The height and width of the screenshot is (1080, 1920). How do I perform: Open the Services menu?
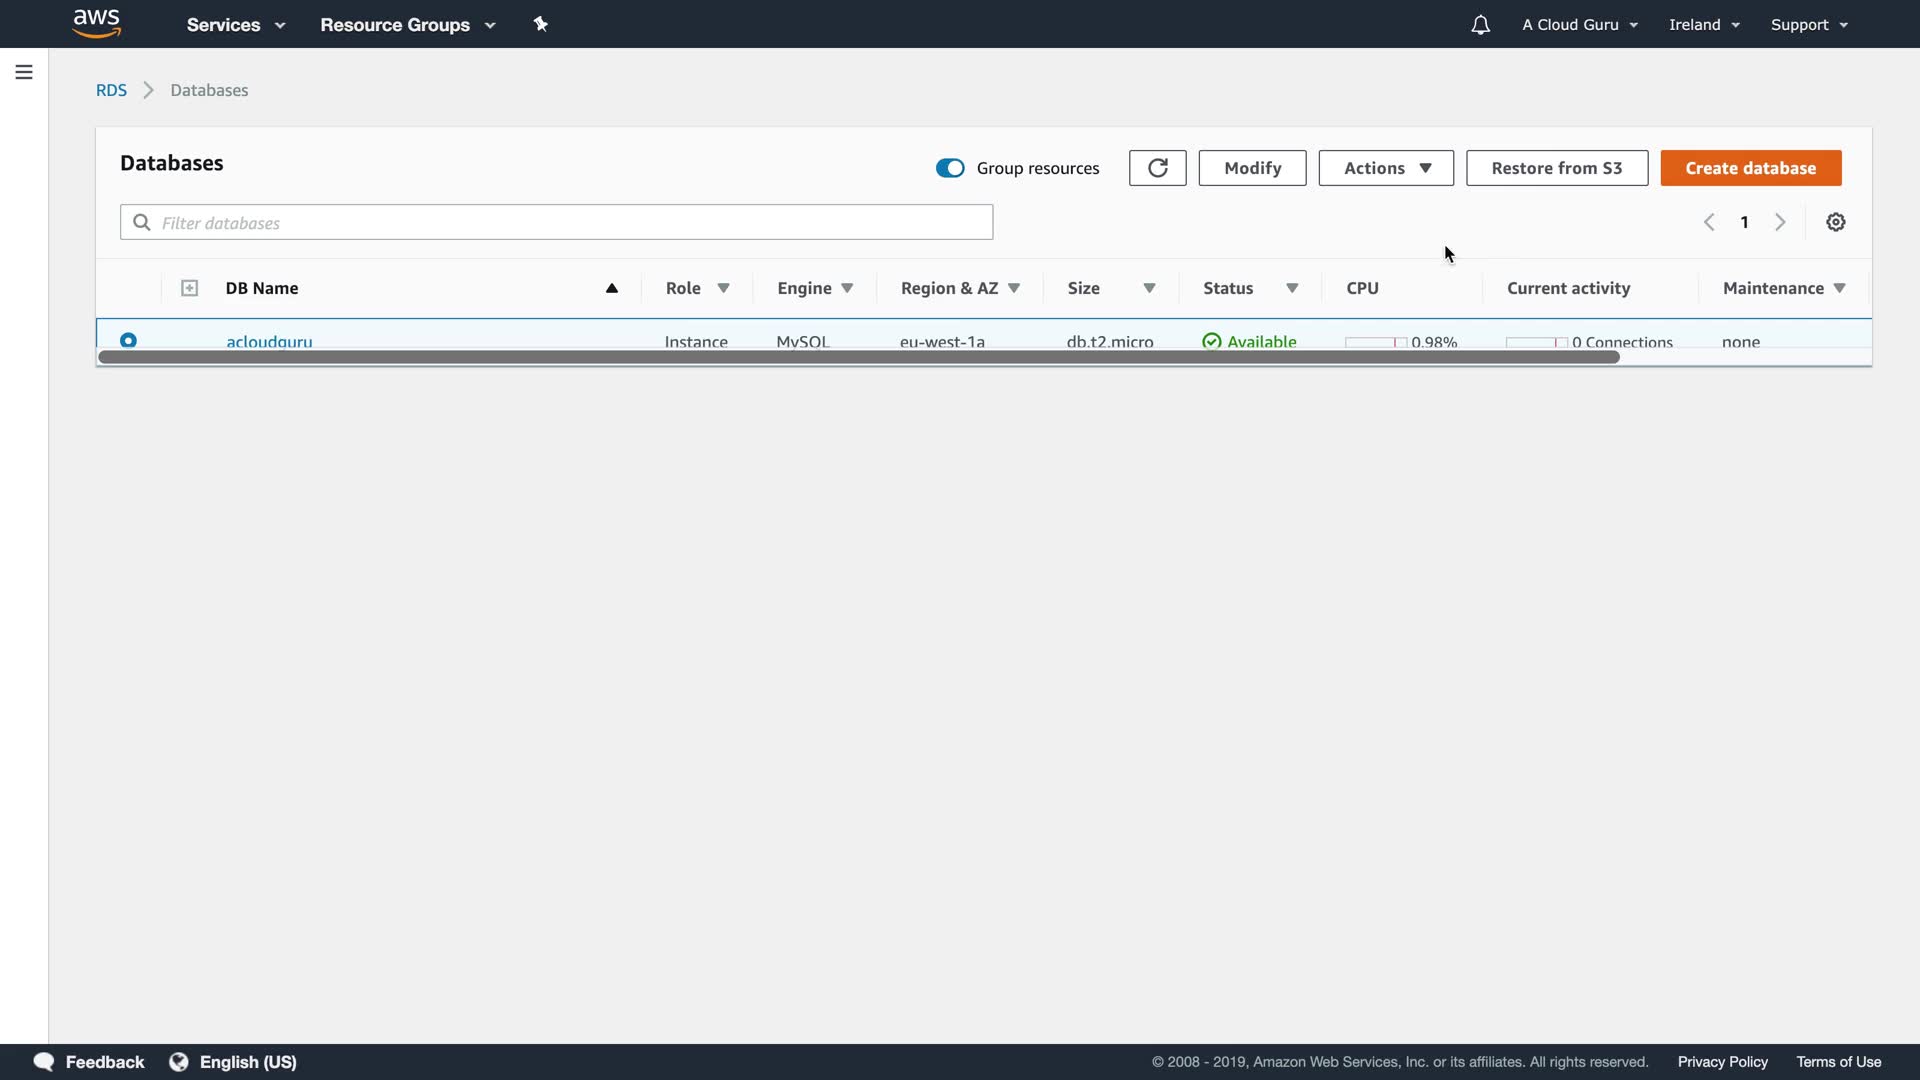(235, 25)
